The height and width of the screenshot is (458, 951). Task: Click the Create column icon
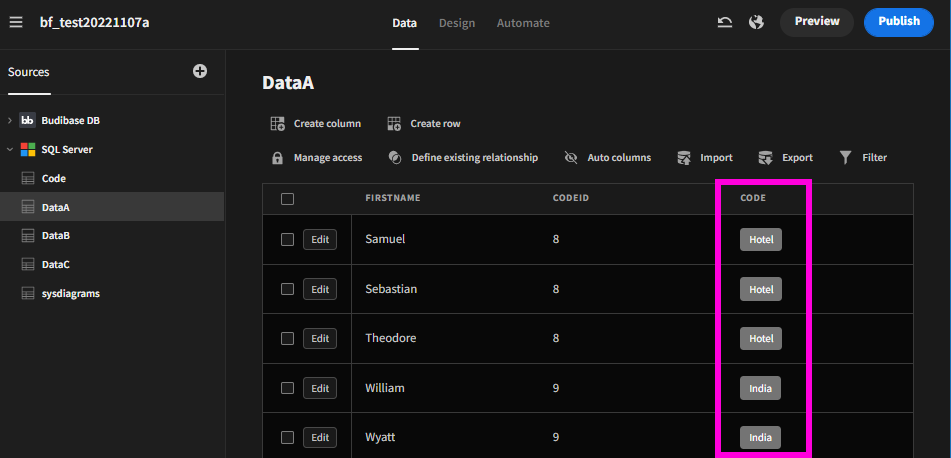point(277,124)
